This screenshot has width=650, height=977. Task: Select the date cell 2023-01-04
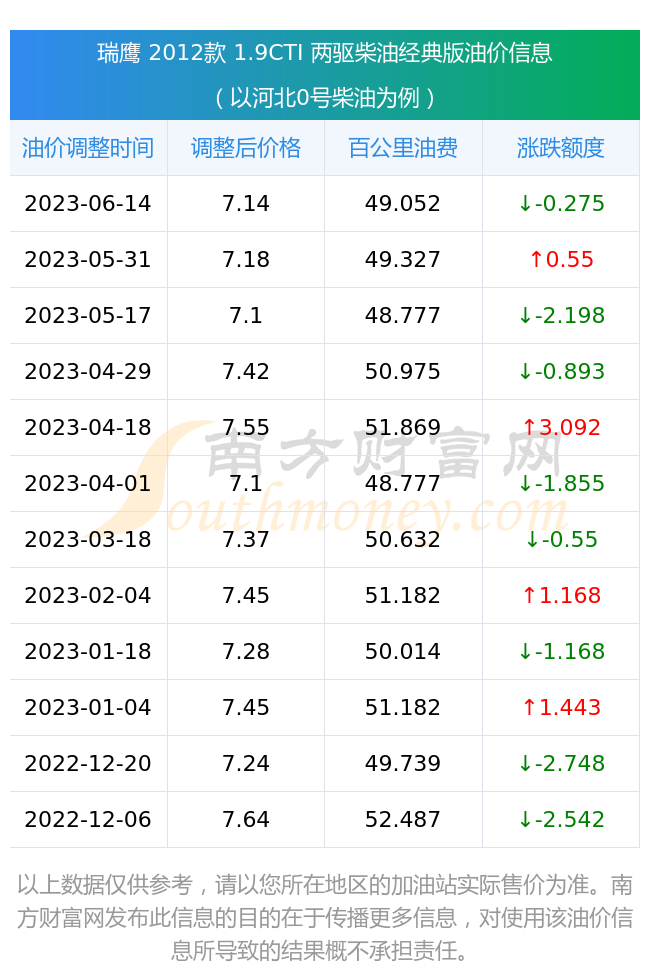pyautogui.click(x=88, y=708)
